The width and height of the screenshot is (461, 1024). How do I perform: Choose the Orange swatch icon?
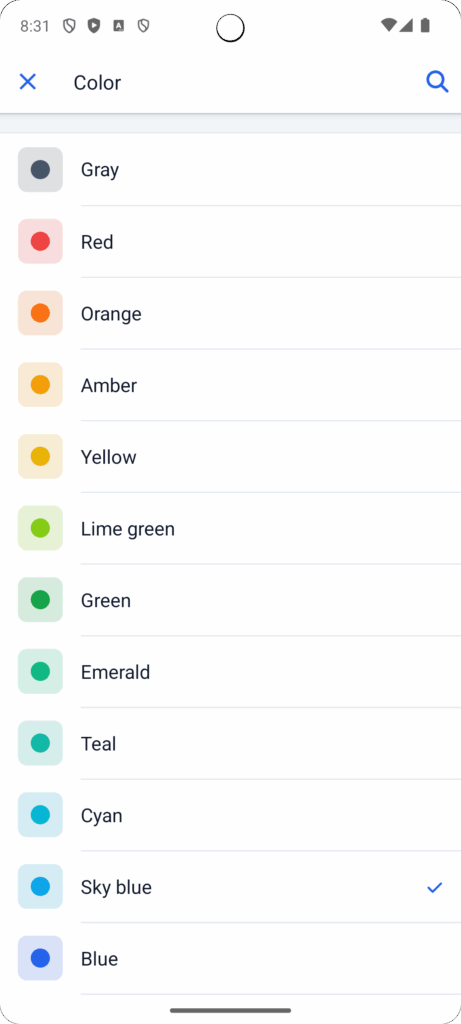click(x=40, y=313)
